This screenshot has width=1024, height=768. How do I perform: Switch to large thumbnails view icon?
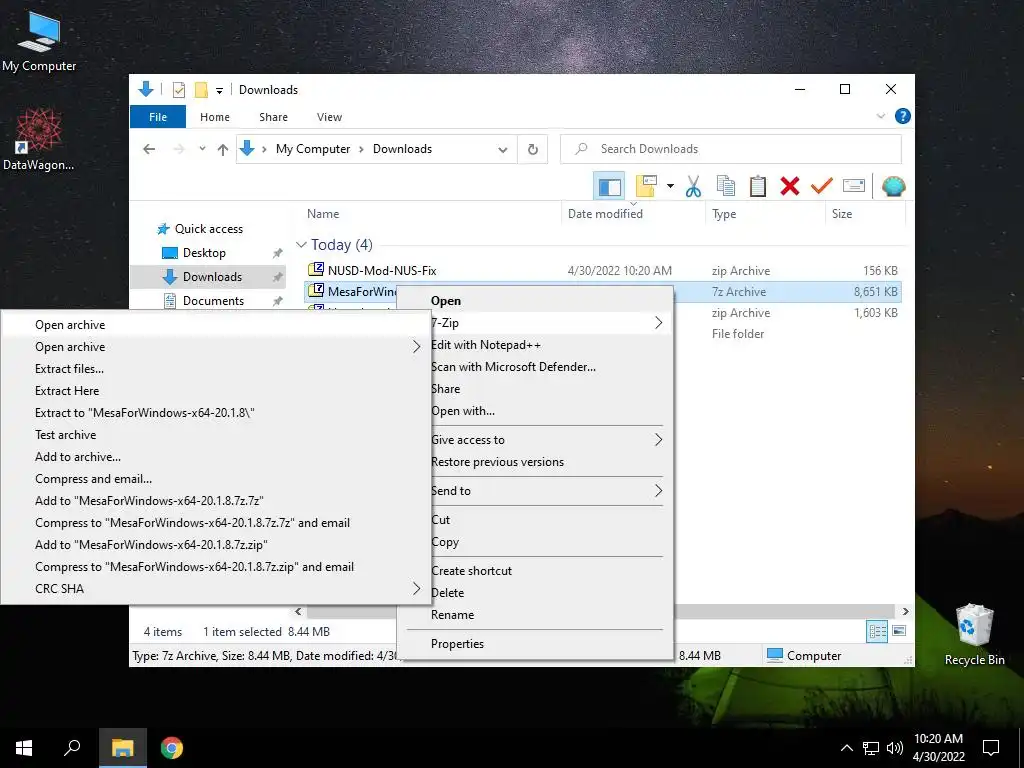pos(899,631)
